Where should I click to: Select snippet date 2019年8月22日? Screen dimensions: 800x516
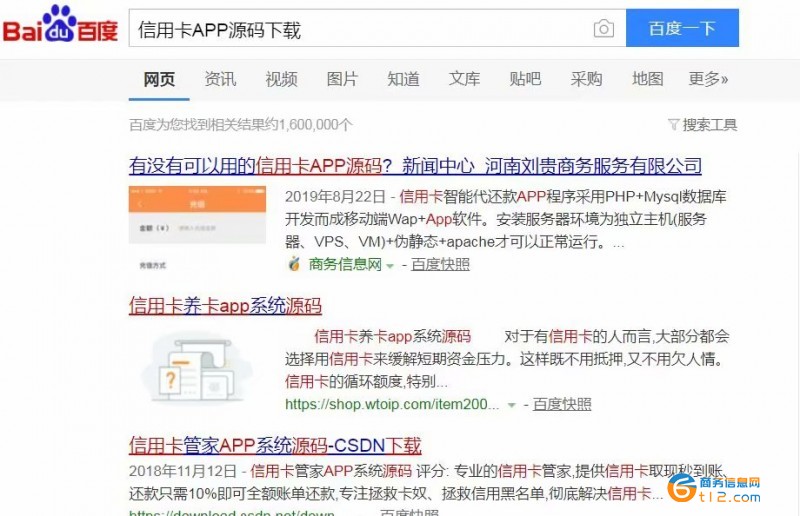(x=335, y=196)
